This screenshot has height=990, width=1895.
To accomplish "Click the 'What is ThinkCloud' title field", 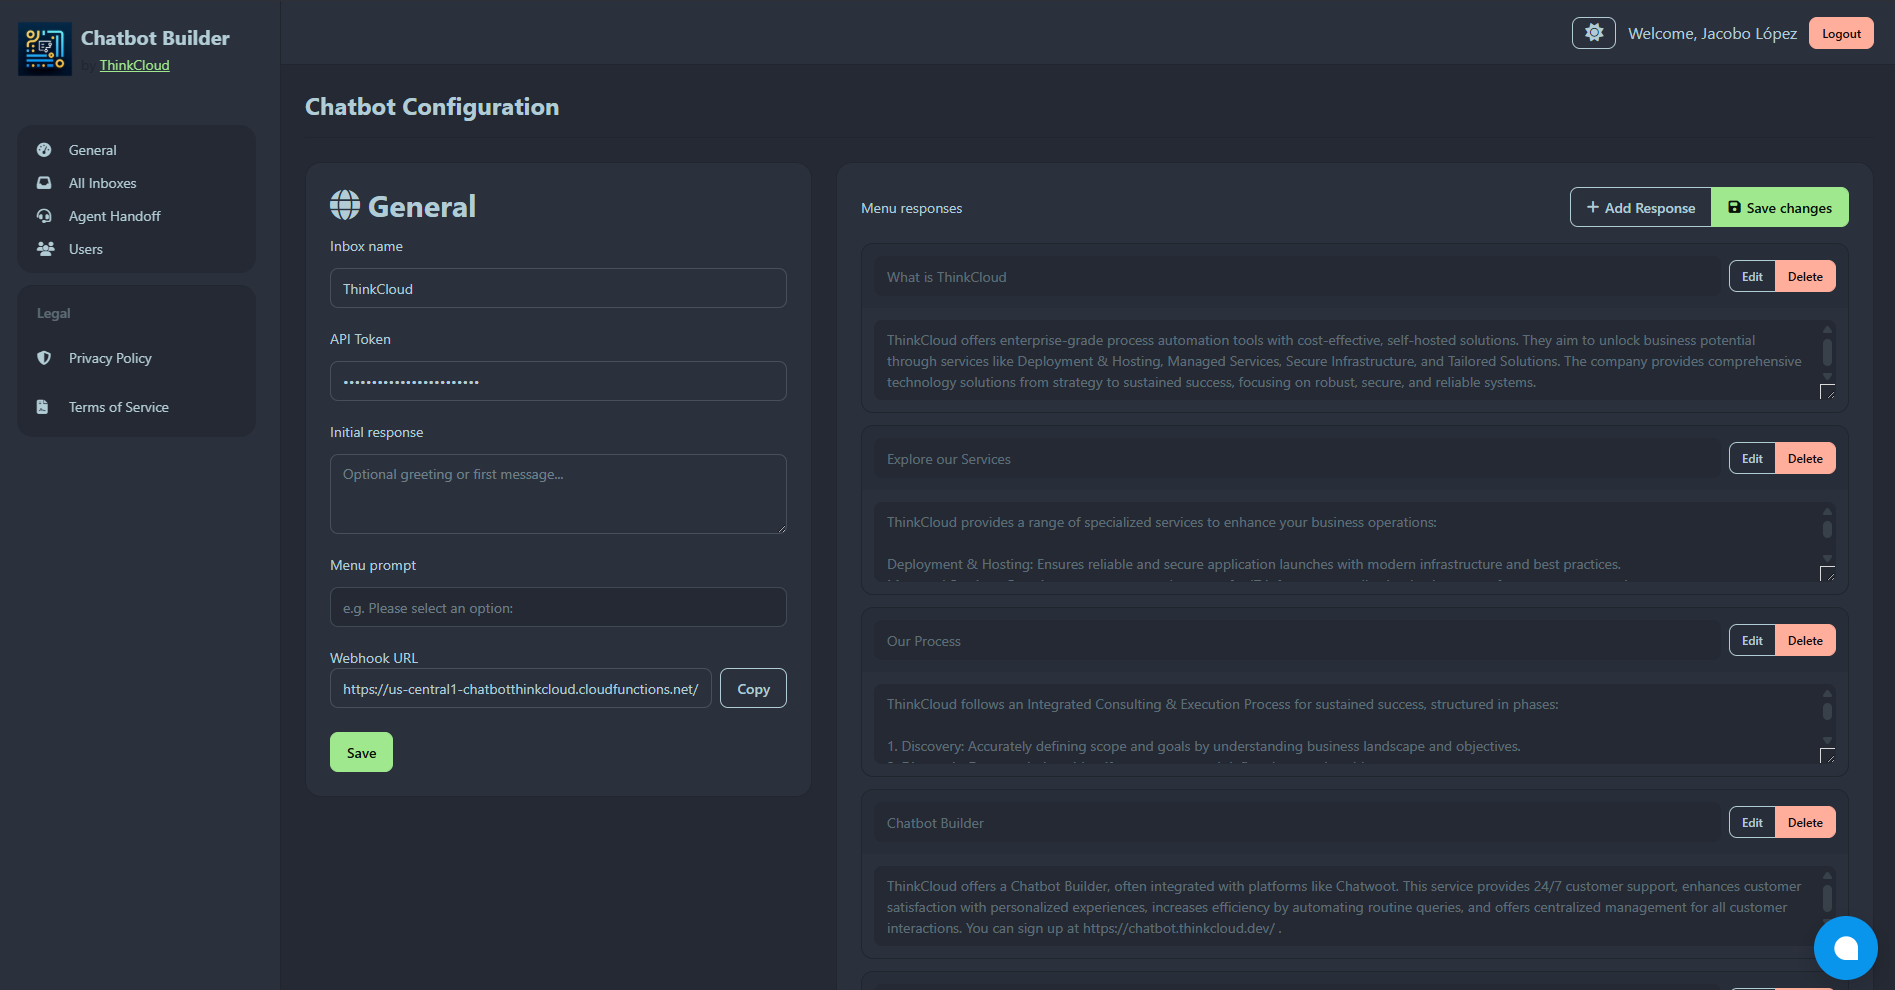I will [x=1298, y=276].
